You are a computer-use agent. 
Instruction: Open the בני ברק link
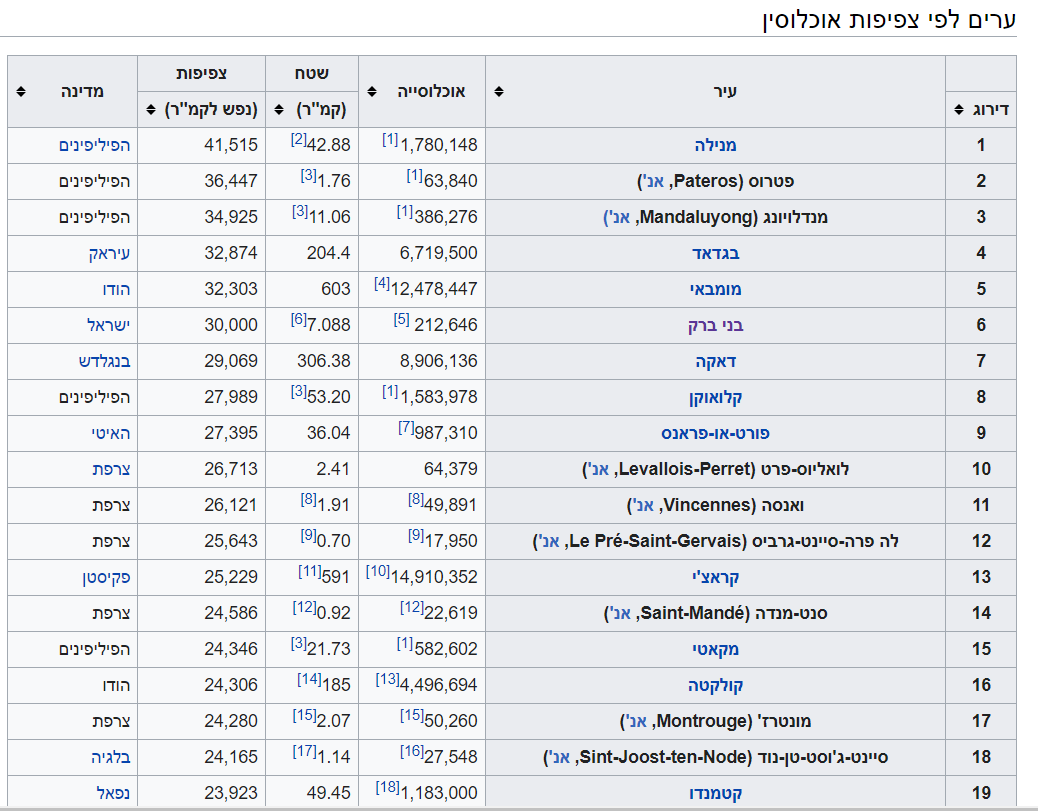[715, 325]
